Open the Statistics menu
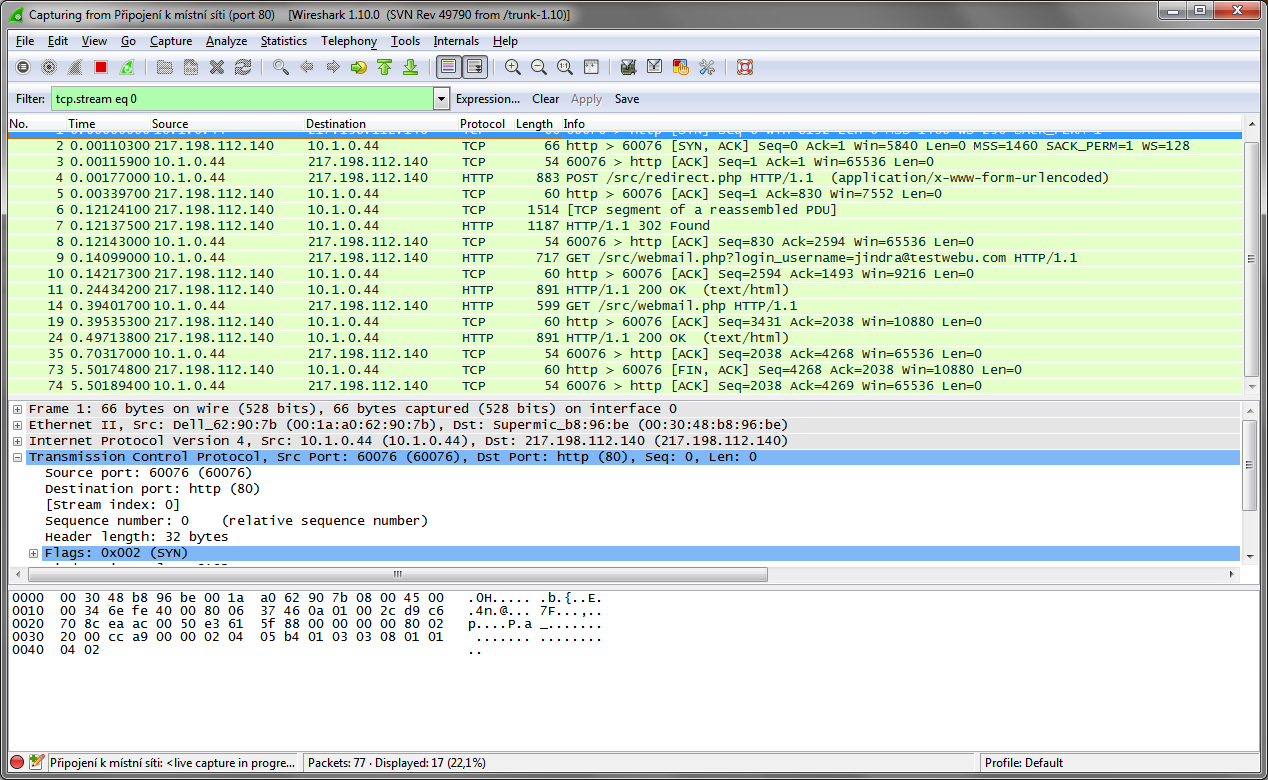 (x=284, y=41)
